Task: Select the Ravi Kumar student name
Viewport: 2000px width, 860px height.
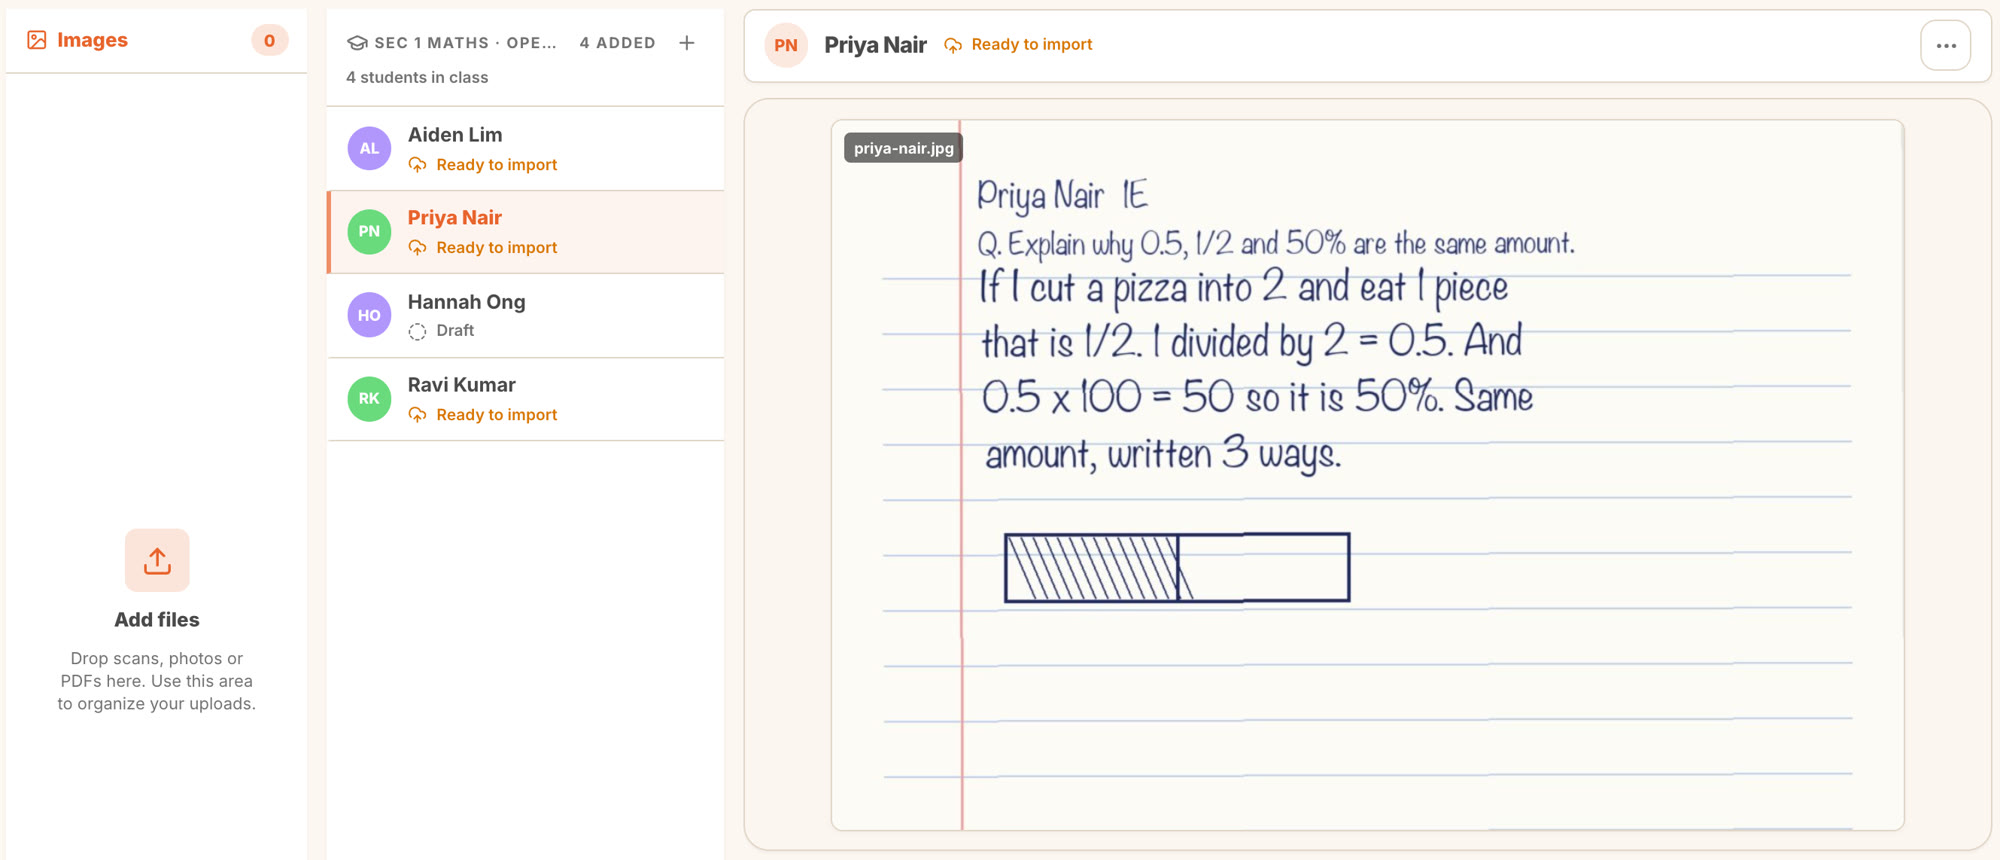Action: click(x=461, y=384)
